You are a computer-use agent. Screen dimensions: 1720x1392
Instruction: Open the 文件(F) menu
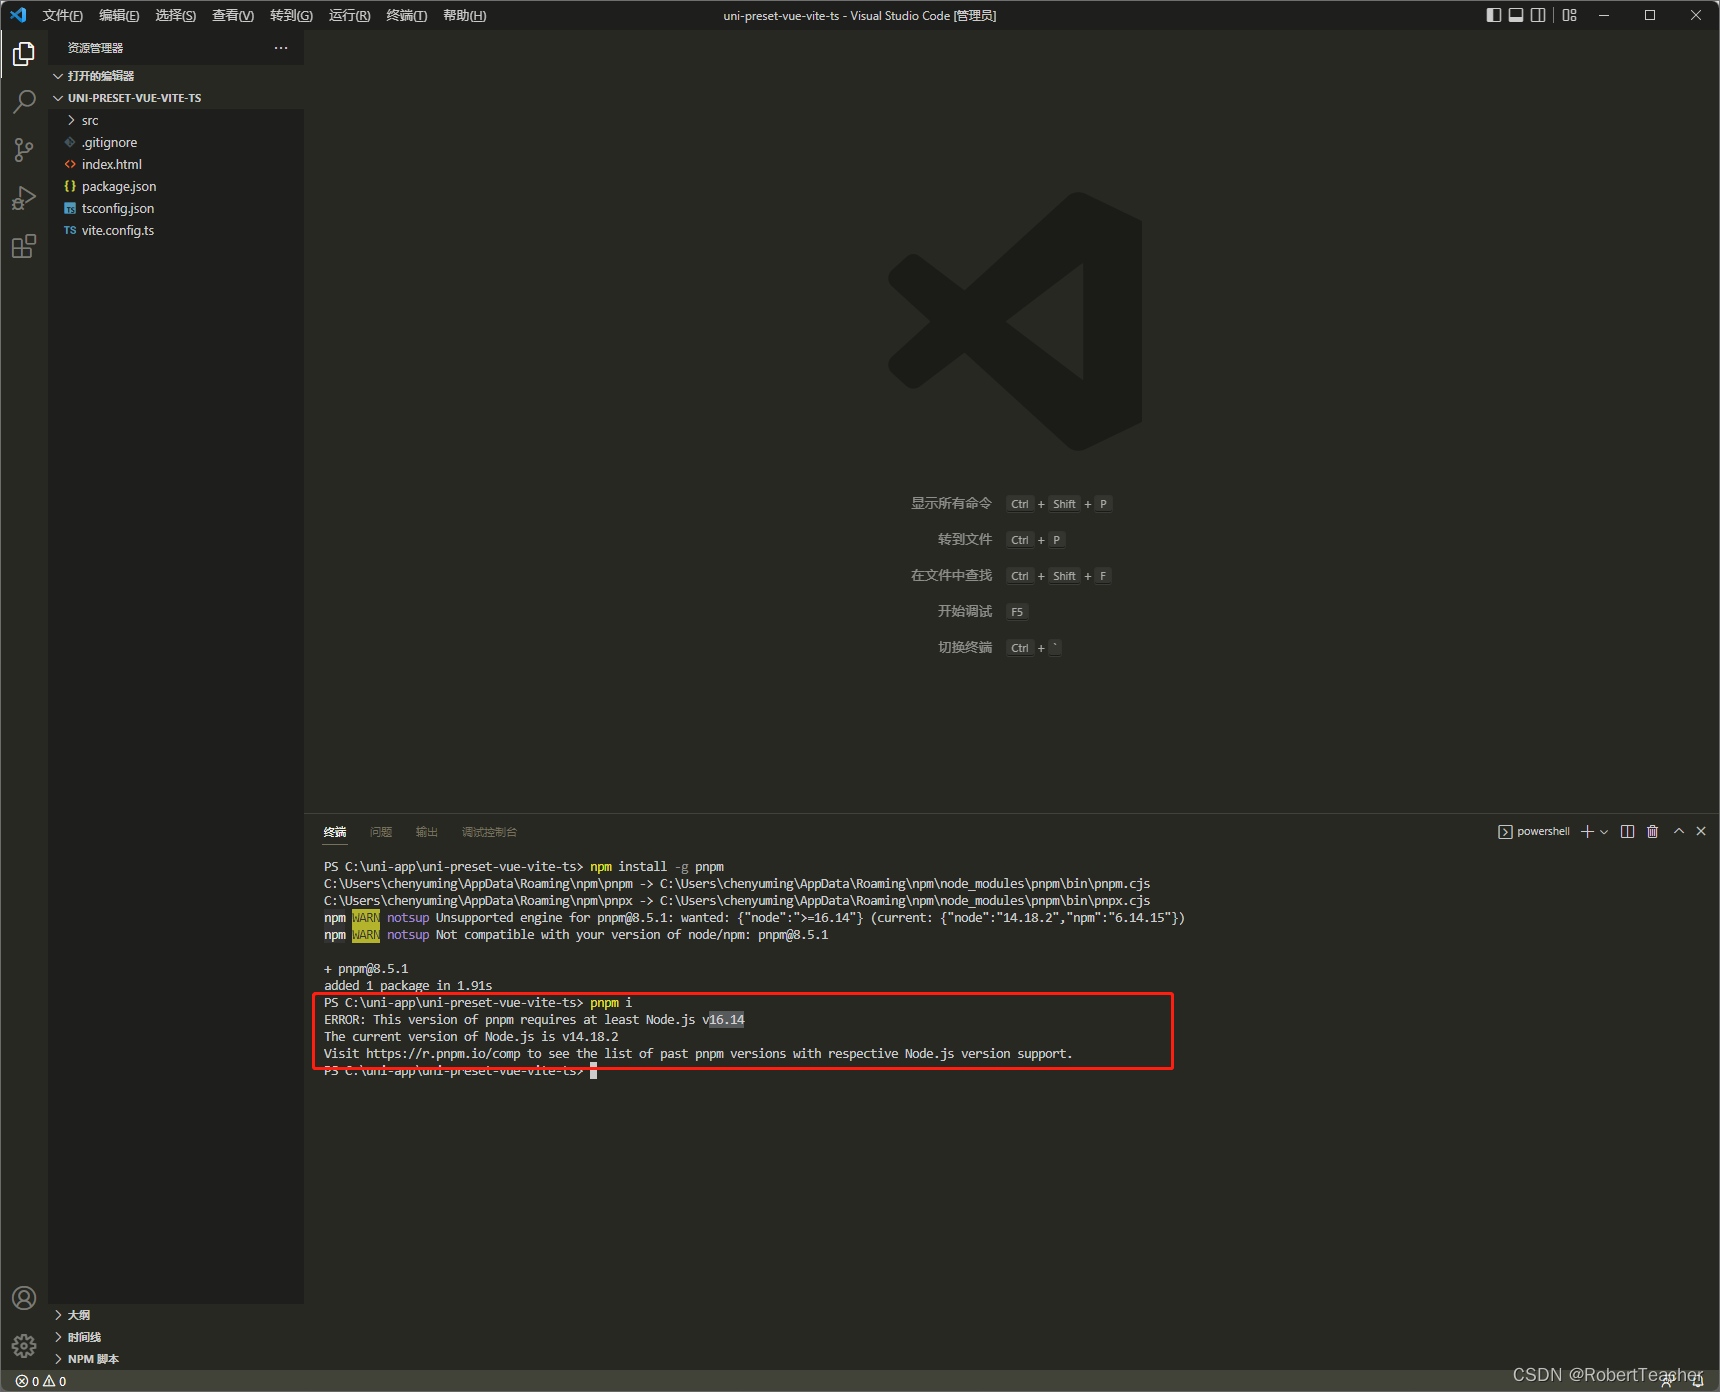62,15
